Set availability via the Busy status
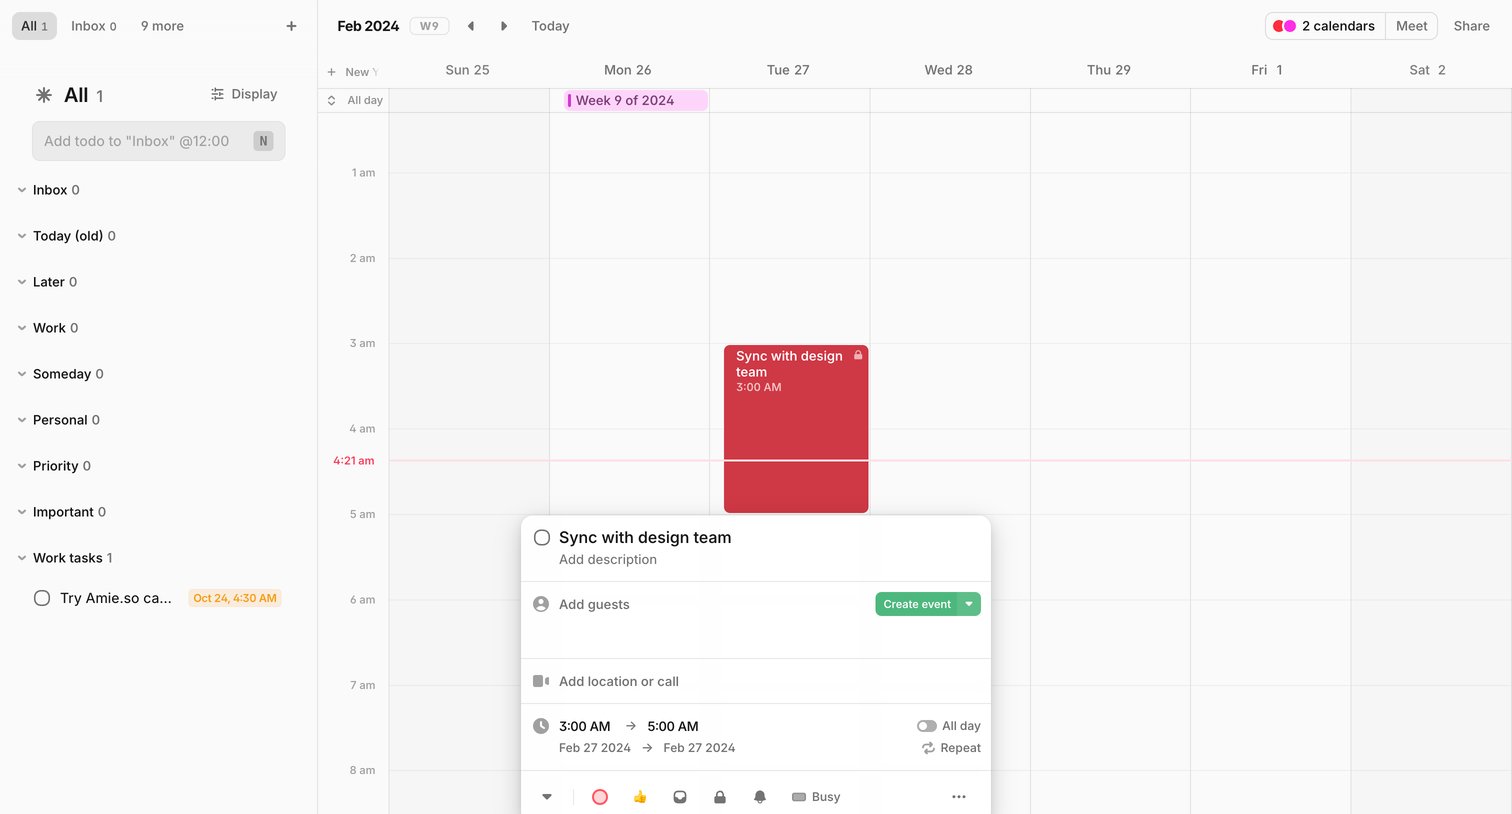 (x=816, y=797)
